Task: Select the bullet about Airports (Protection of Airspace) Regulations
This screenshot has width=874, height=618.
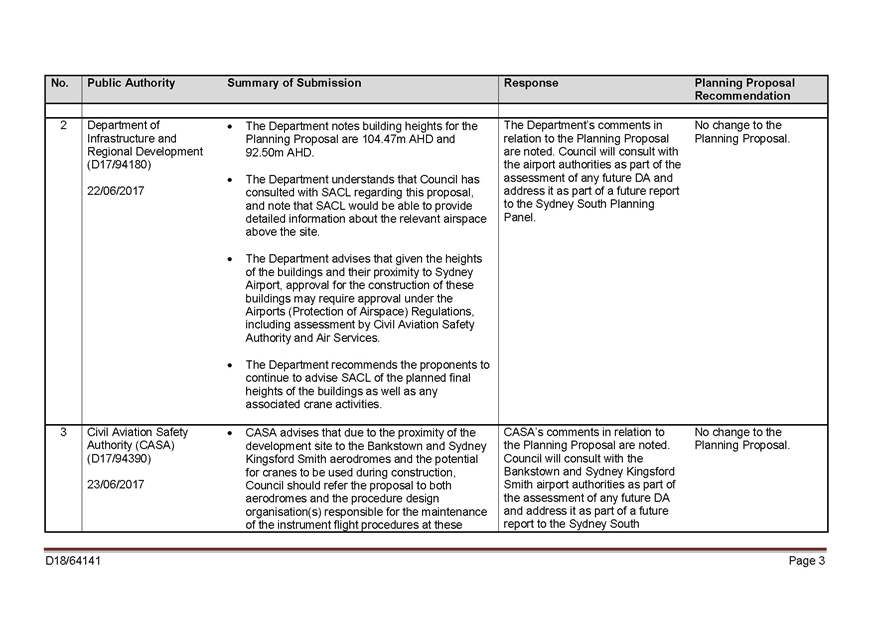Action: click(x=364, y=298)
